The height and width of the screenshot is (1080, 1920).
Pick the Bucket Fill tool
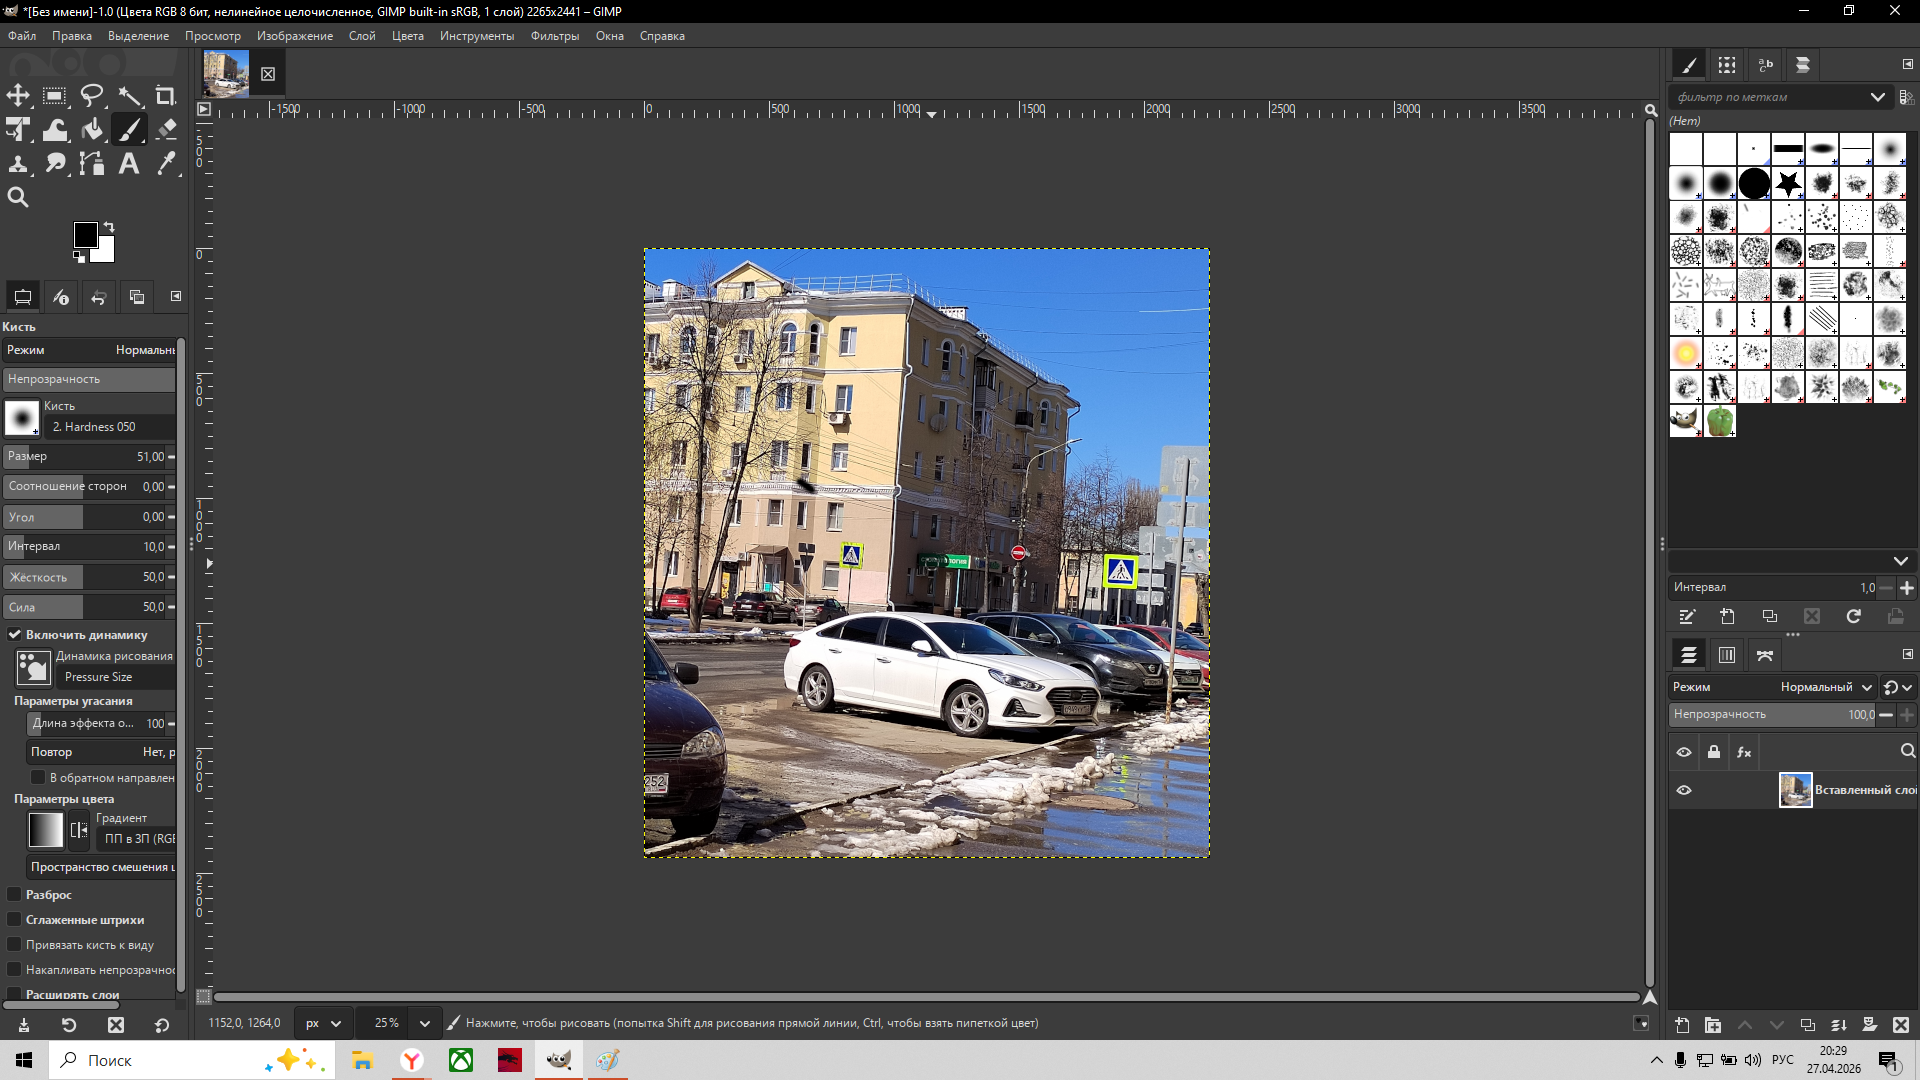click(x=92, y=130)
